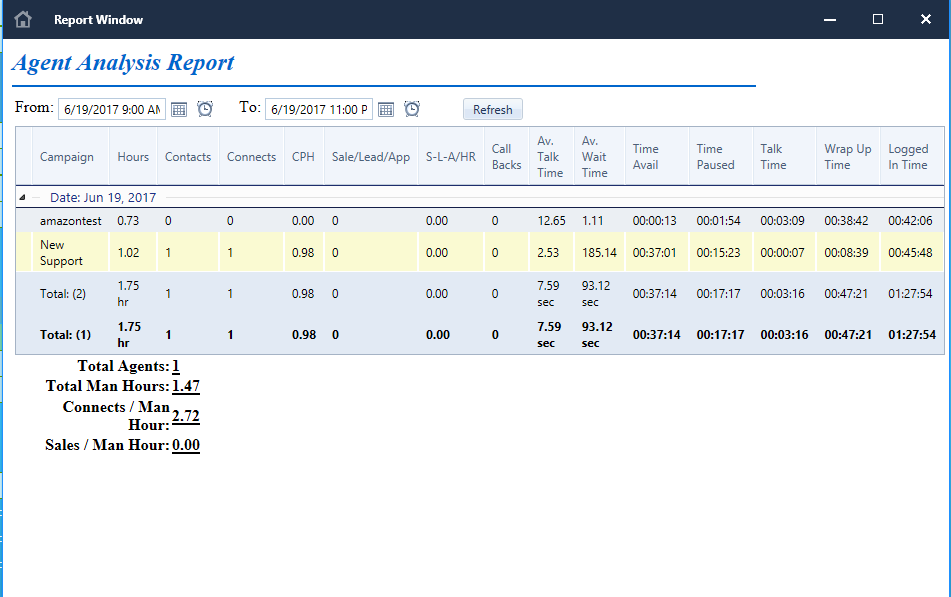
Task: Click Connects / Man Hour value 2.72
Action: (186, 416)
